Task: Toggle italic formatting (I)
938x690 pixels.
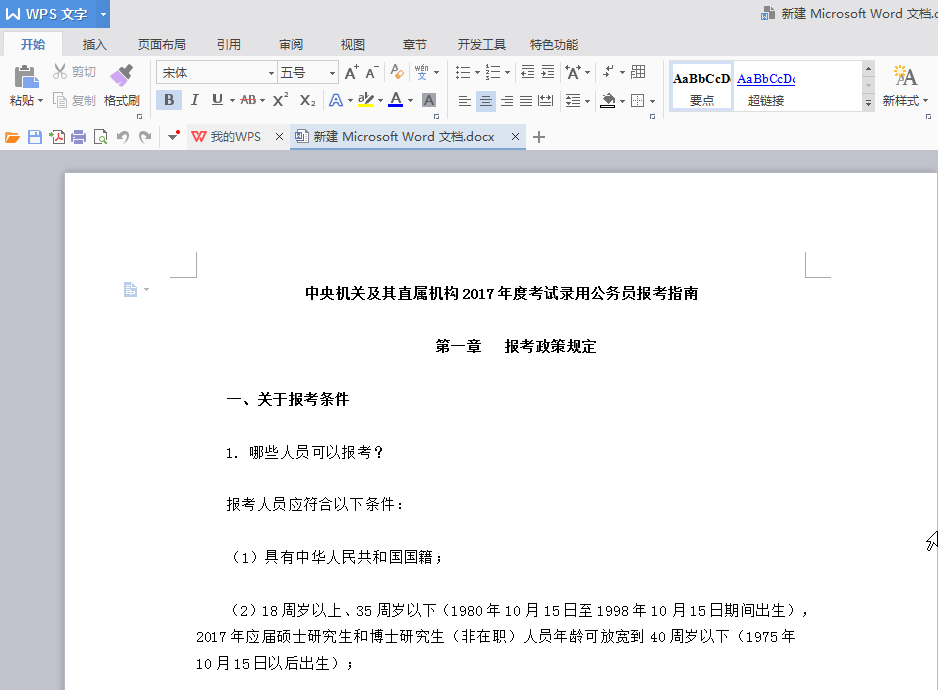Action: click(x=194, y=100)
